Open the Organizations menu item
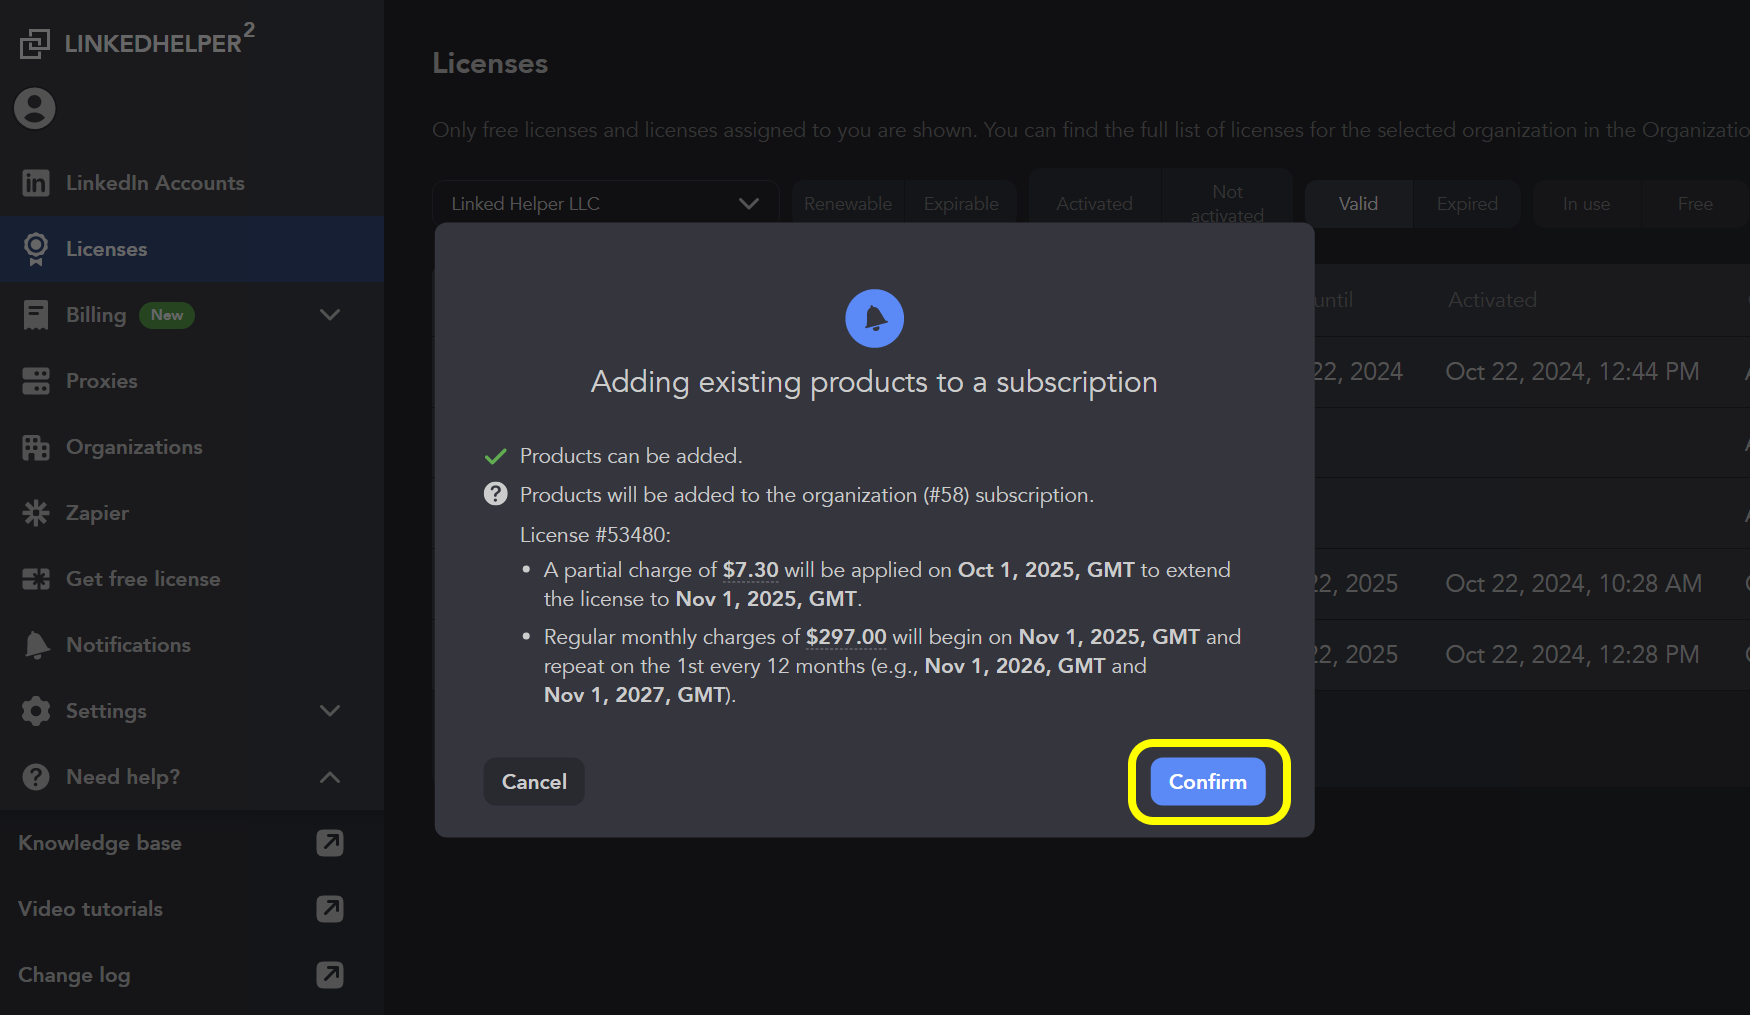Screen dimensions: 1750x1015 (134, 447)
